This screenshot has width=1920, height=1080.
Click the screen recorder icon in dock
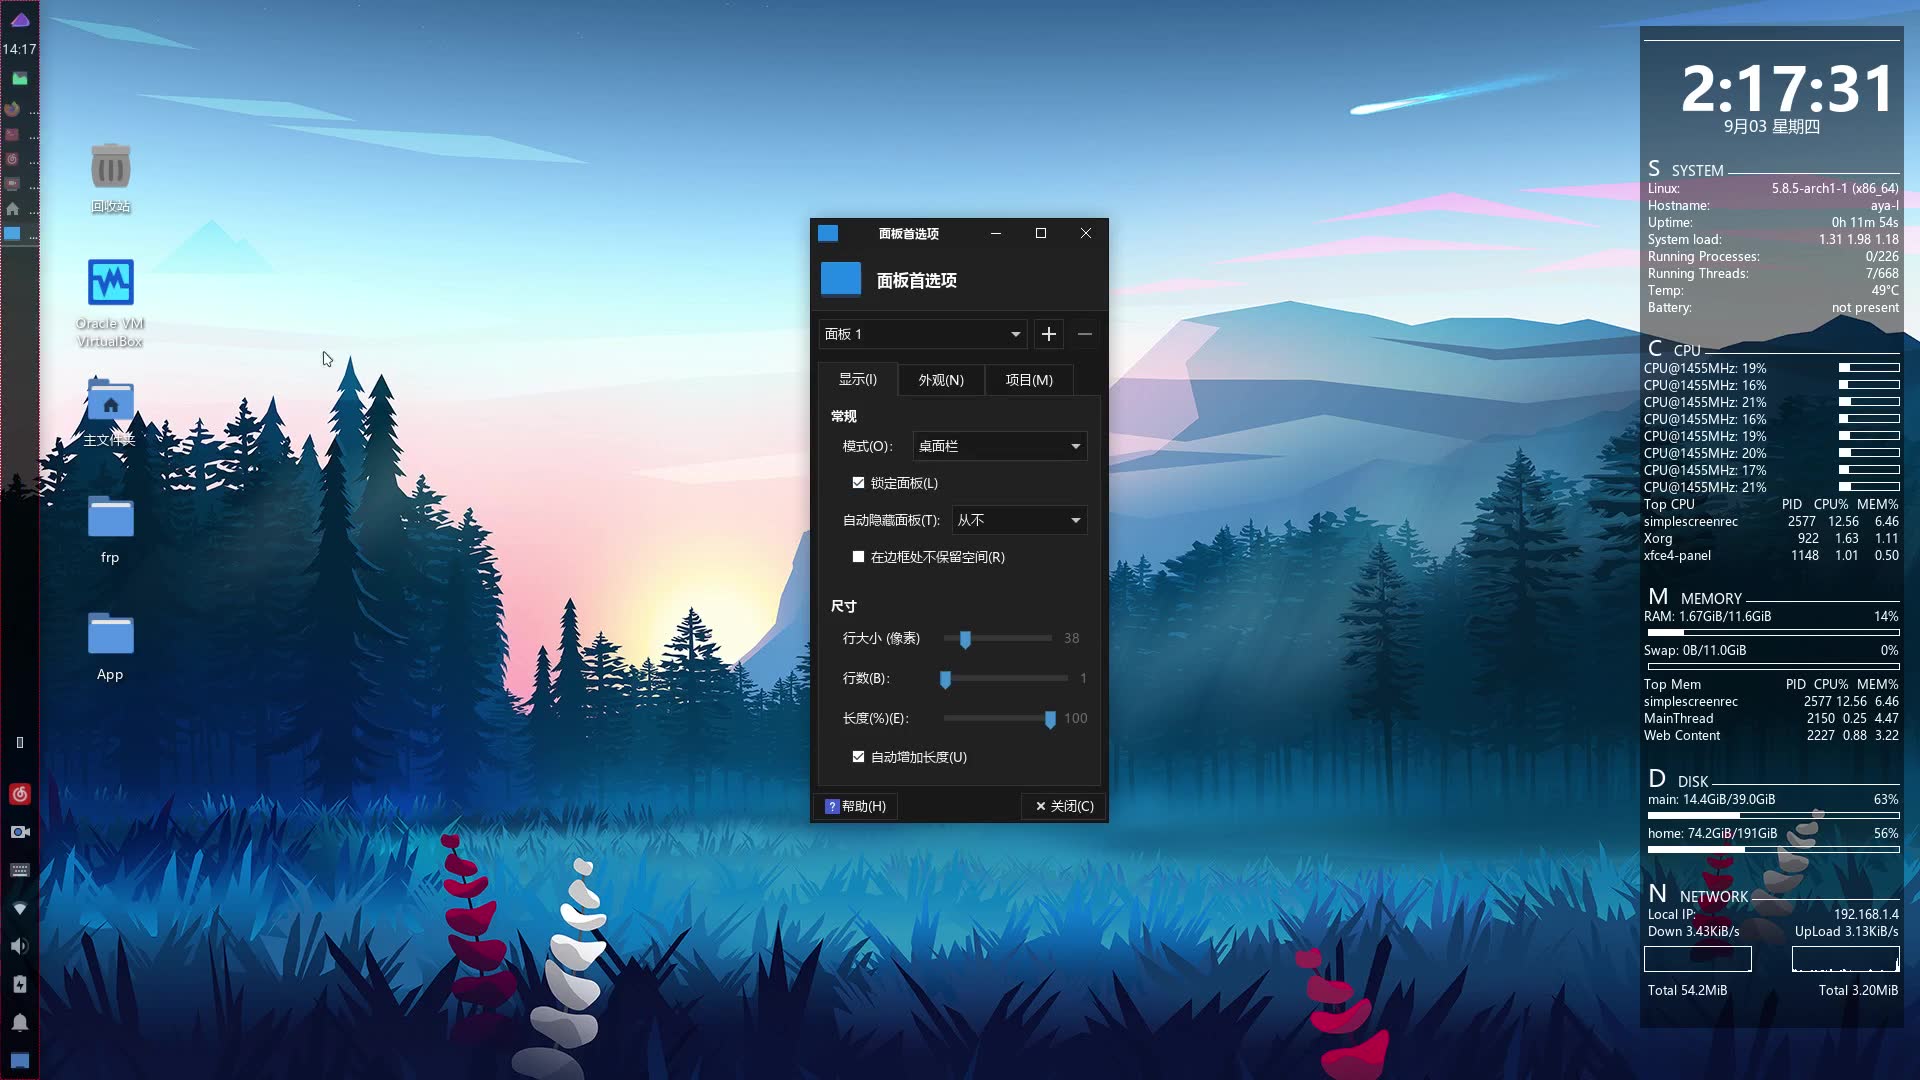tap(18, 831)
